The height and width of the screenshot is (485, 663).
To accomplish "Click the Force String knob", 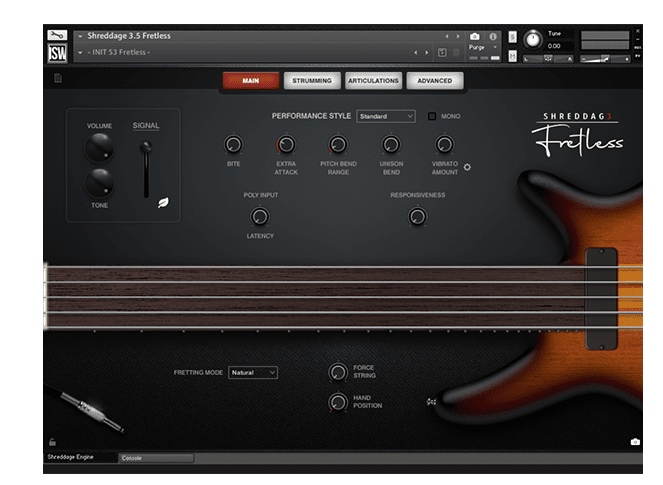I will [338, 372].
